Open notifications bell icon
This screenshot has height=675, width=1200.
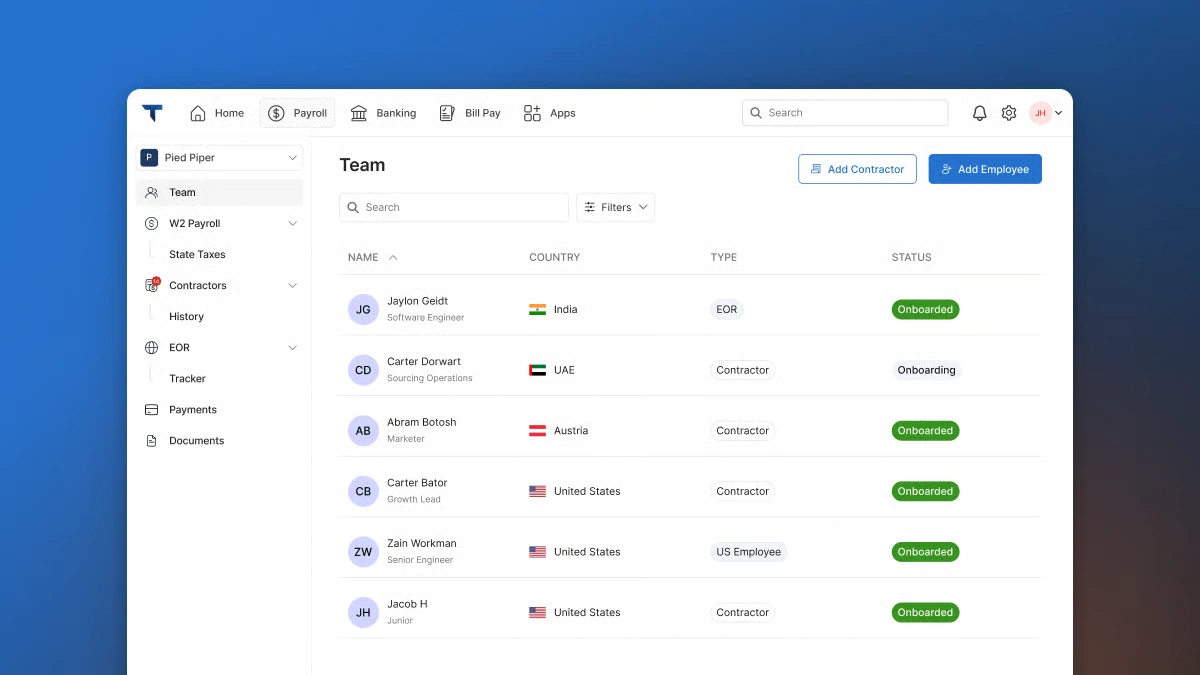tap(980, 113)
